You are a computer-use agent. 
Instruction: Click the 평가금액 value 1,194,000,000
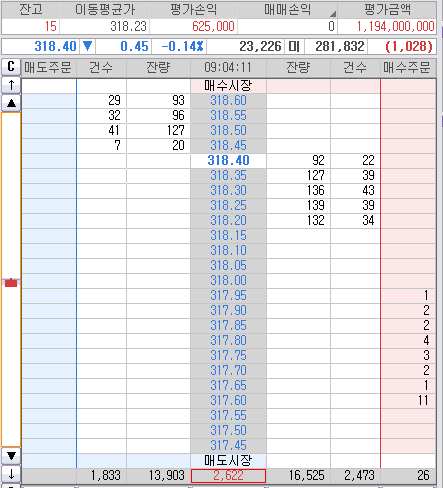coord(387,26)
